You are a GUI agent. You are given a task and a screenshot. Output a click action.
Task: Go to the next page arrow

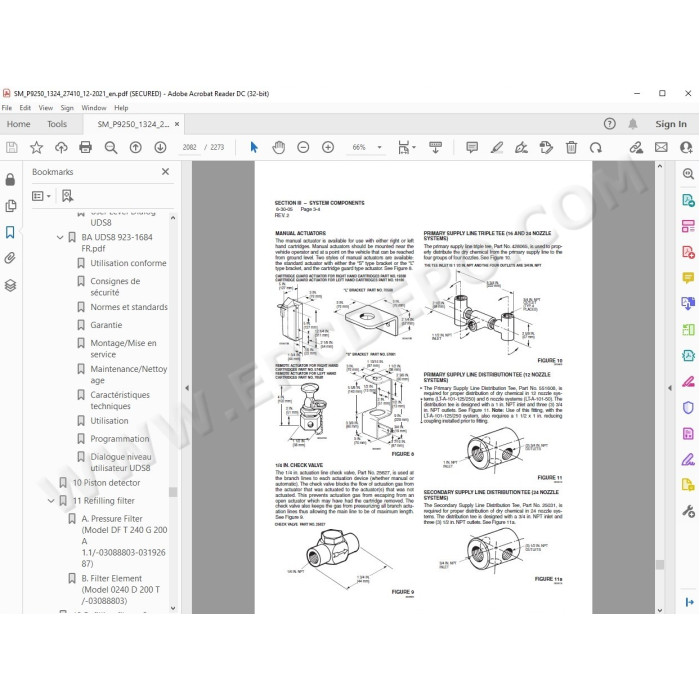tap(160, 147)
